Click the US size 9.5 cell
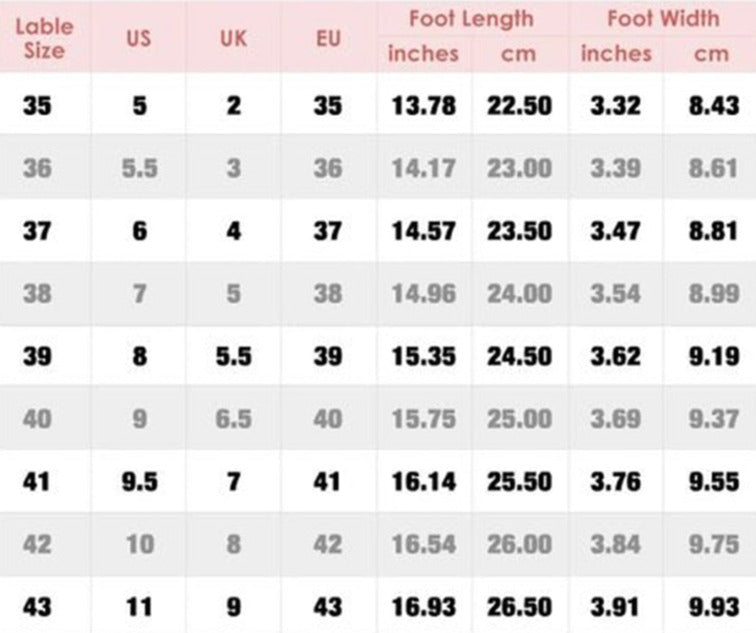The width and height of the screenshot is (756, 633). (x=139, y=482)
